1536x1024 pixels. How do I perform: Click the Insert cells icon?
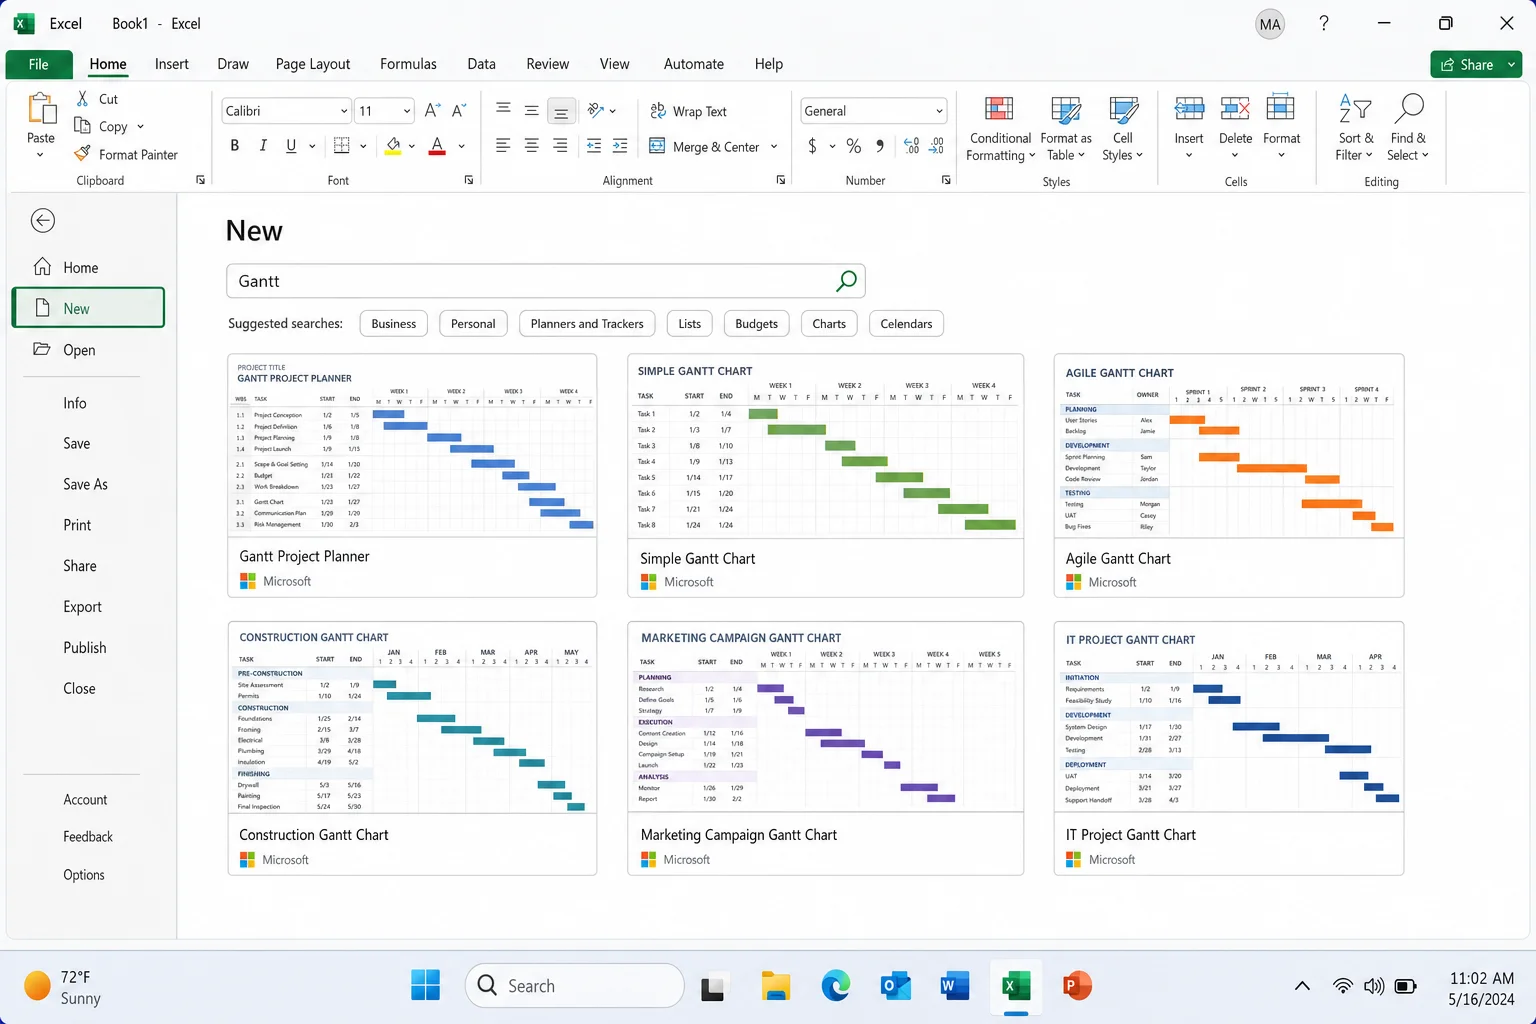pyautogui.click(x=1189, y=108)
